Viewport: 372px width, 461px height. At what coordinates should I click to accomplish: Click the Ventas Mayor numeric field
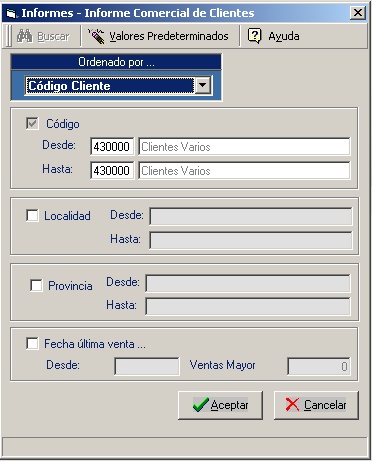tap(319, 366)
